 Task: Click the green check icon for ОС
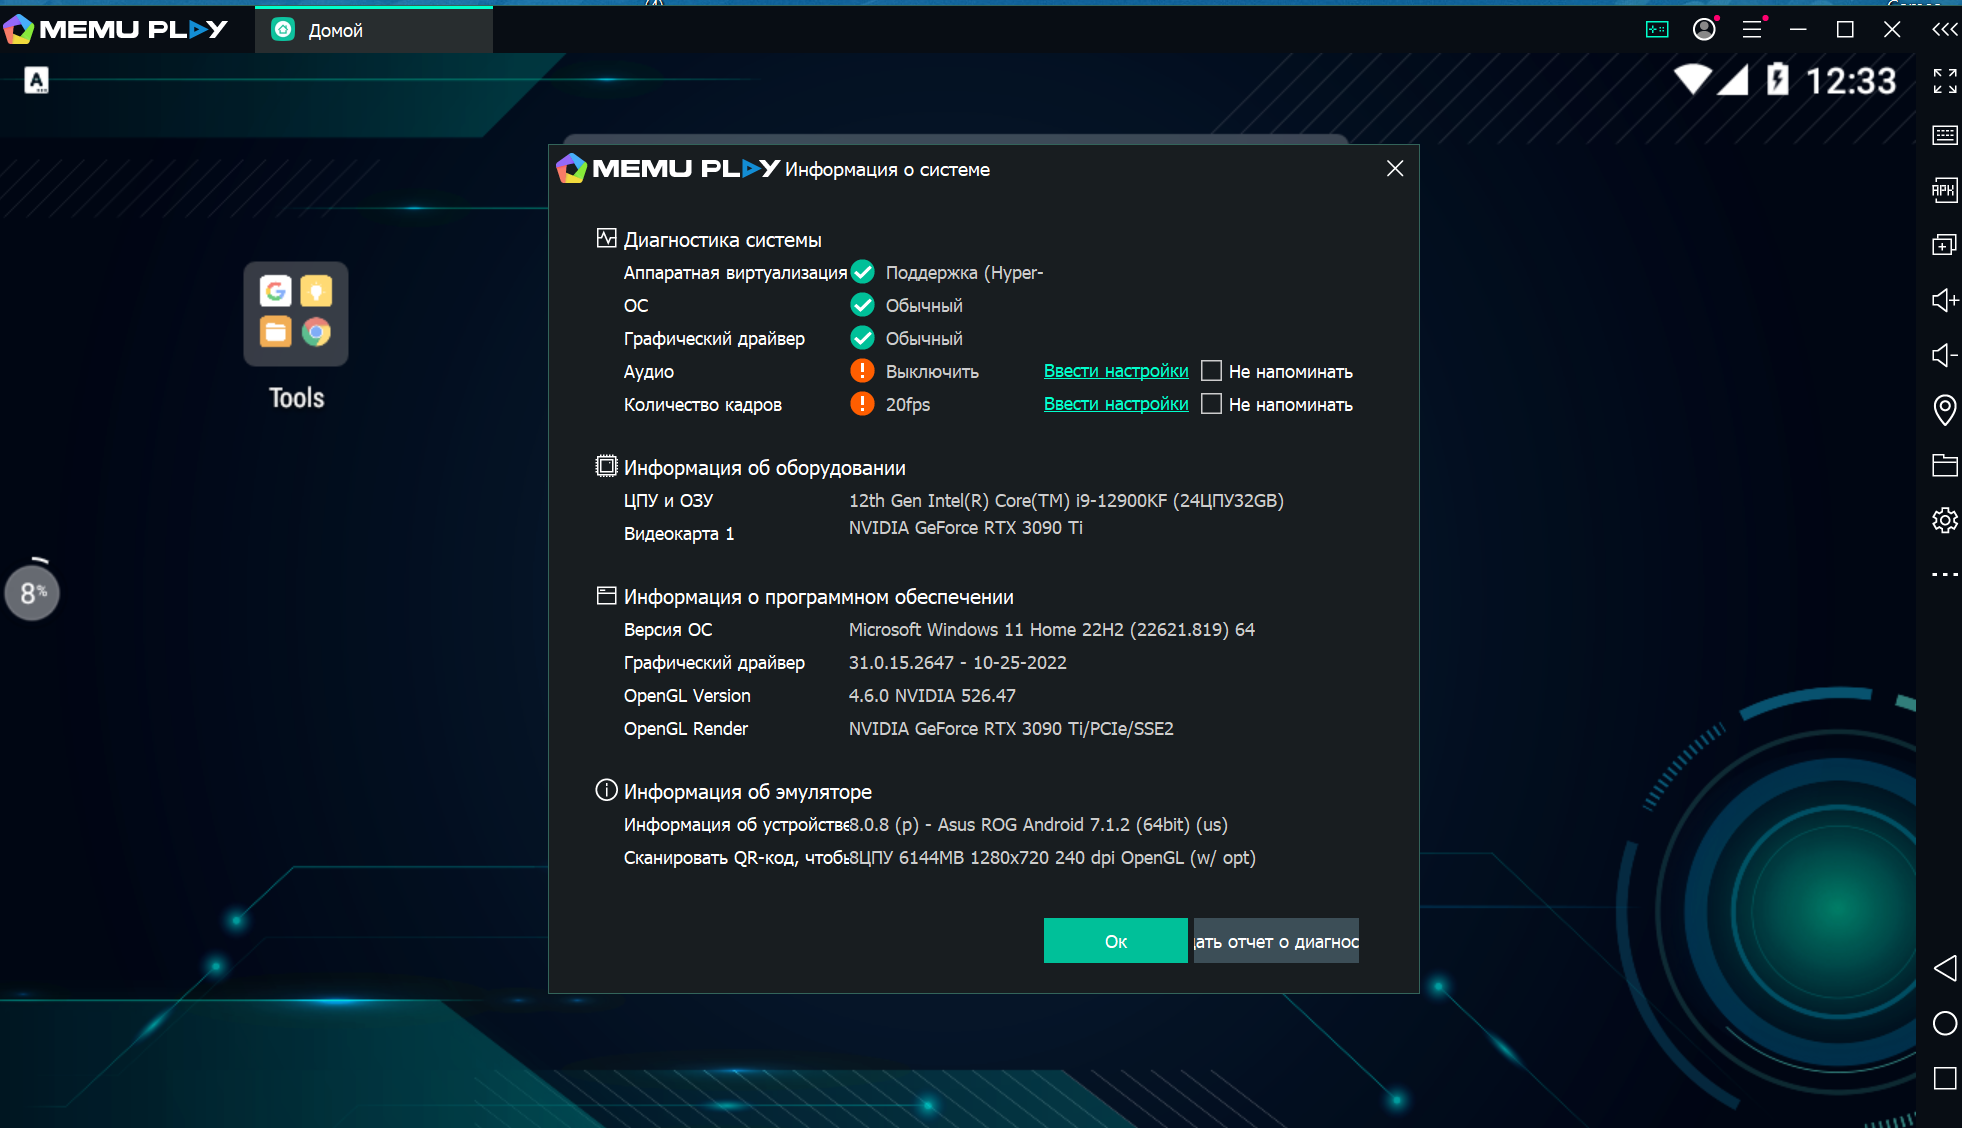862,305
